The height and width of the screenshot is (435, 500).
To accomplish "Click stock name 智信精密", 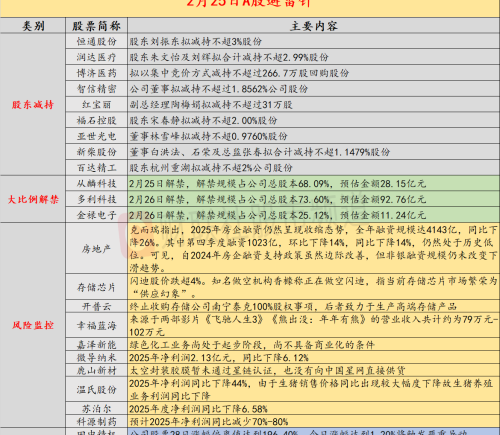I will click(x=96, y=89).
